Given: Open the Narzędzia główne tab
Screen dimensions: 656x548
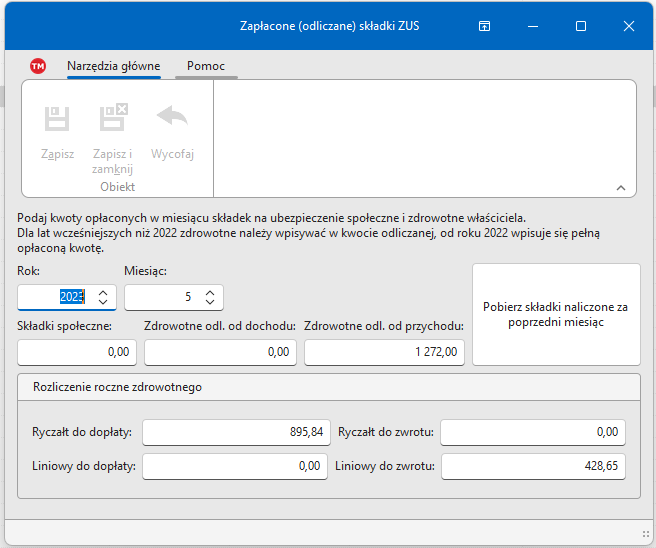Looking at the screenshot, I should pos(113,66).
